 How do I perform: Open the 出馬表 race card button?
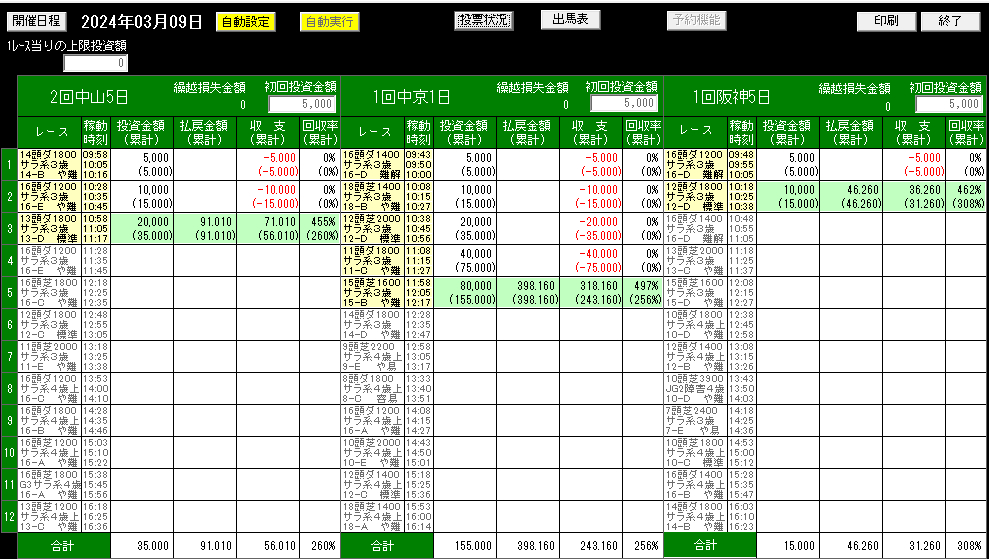(570, 20)
